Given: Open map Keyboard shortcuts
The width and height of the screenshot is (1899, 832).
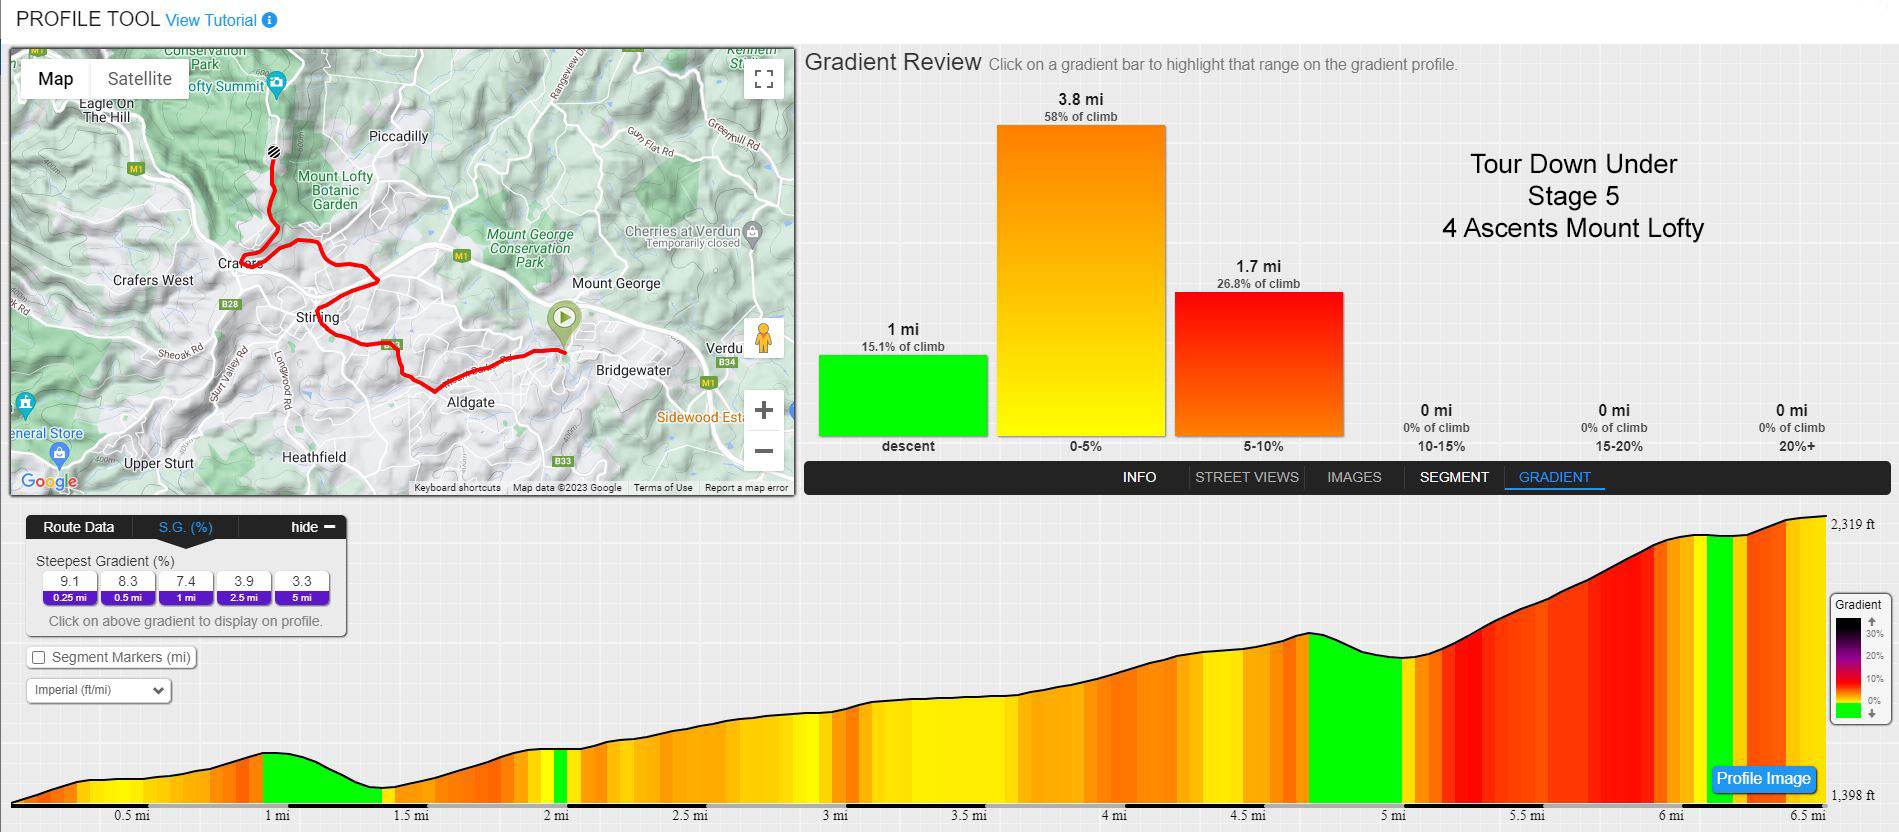Looking at the screenshot, I should 457,488.
